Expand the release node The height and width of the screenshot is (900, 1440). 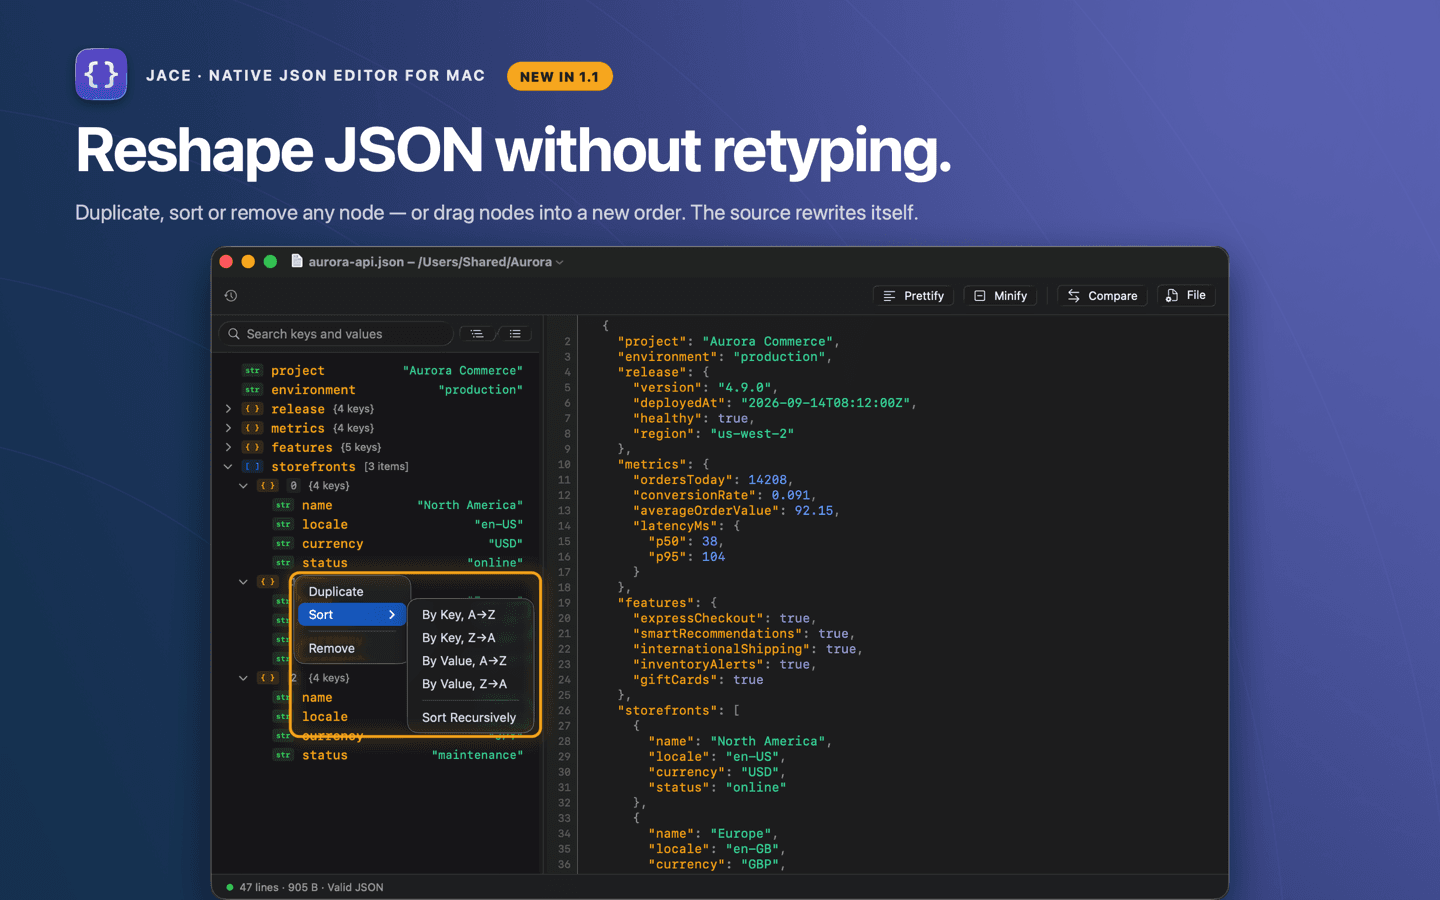pos(228,409)
